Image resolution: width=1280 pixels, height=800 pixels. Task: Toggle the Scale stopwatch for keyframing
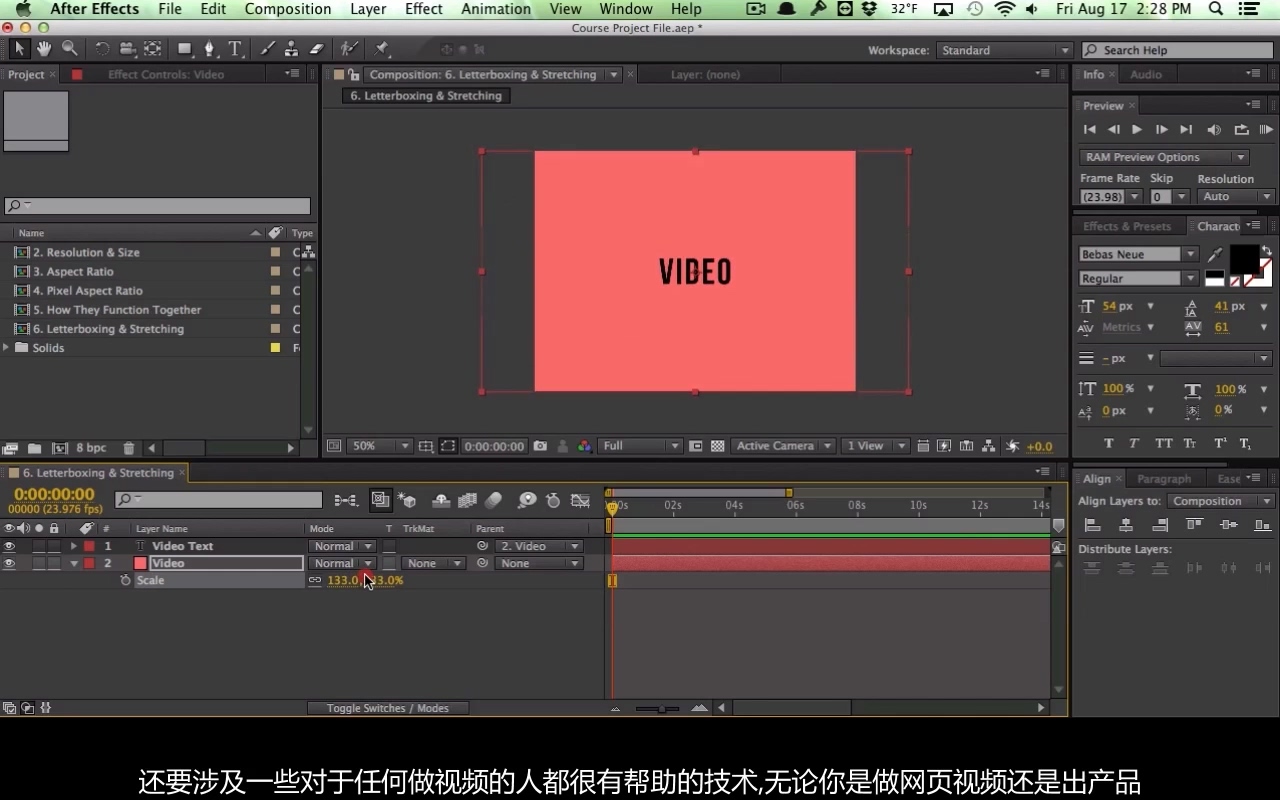(x=125, y=580)
